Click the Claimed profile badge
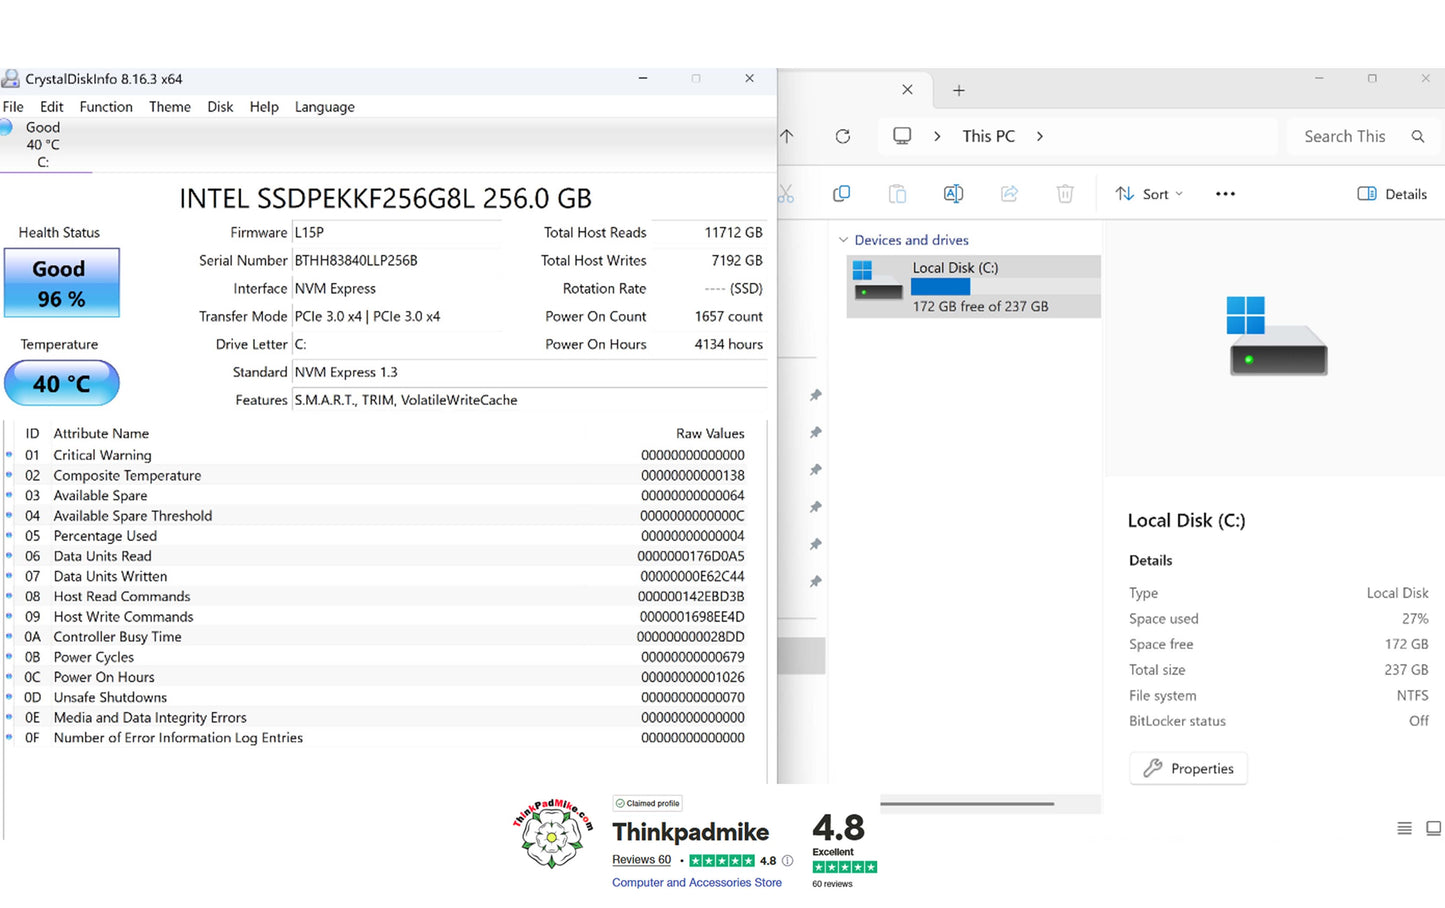The image size is (1445, 908). (648, 803)
